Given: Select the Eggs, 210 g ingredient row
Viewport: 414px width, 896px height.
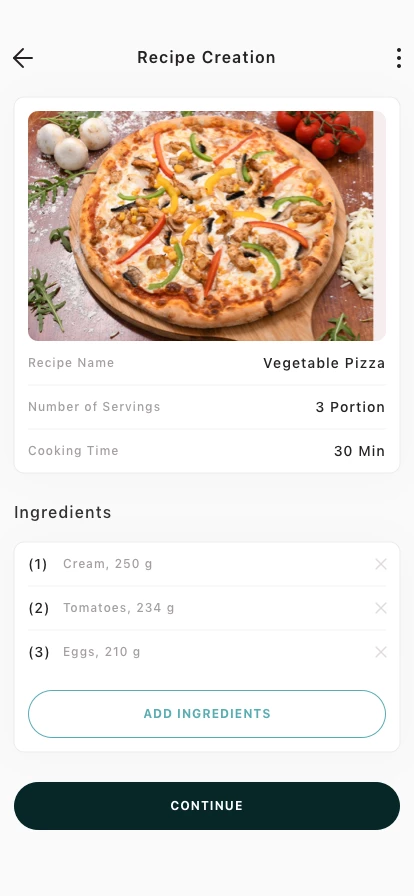Looking at the screenshot, I should click(x=207, y=652).
